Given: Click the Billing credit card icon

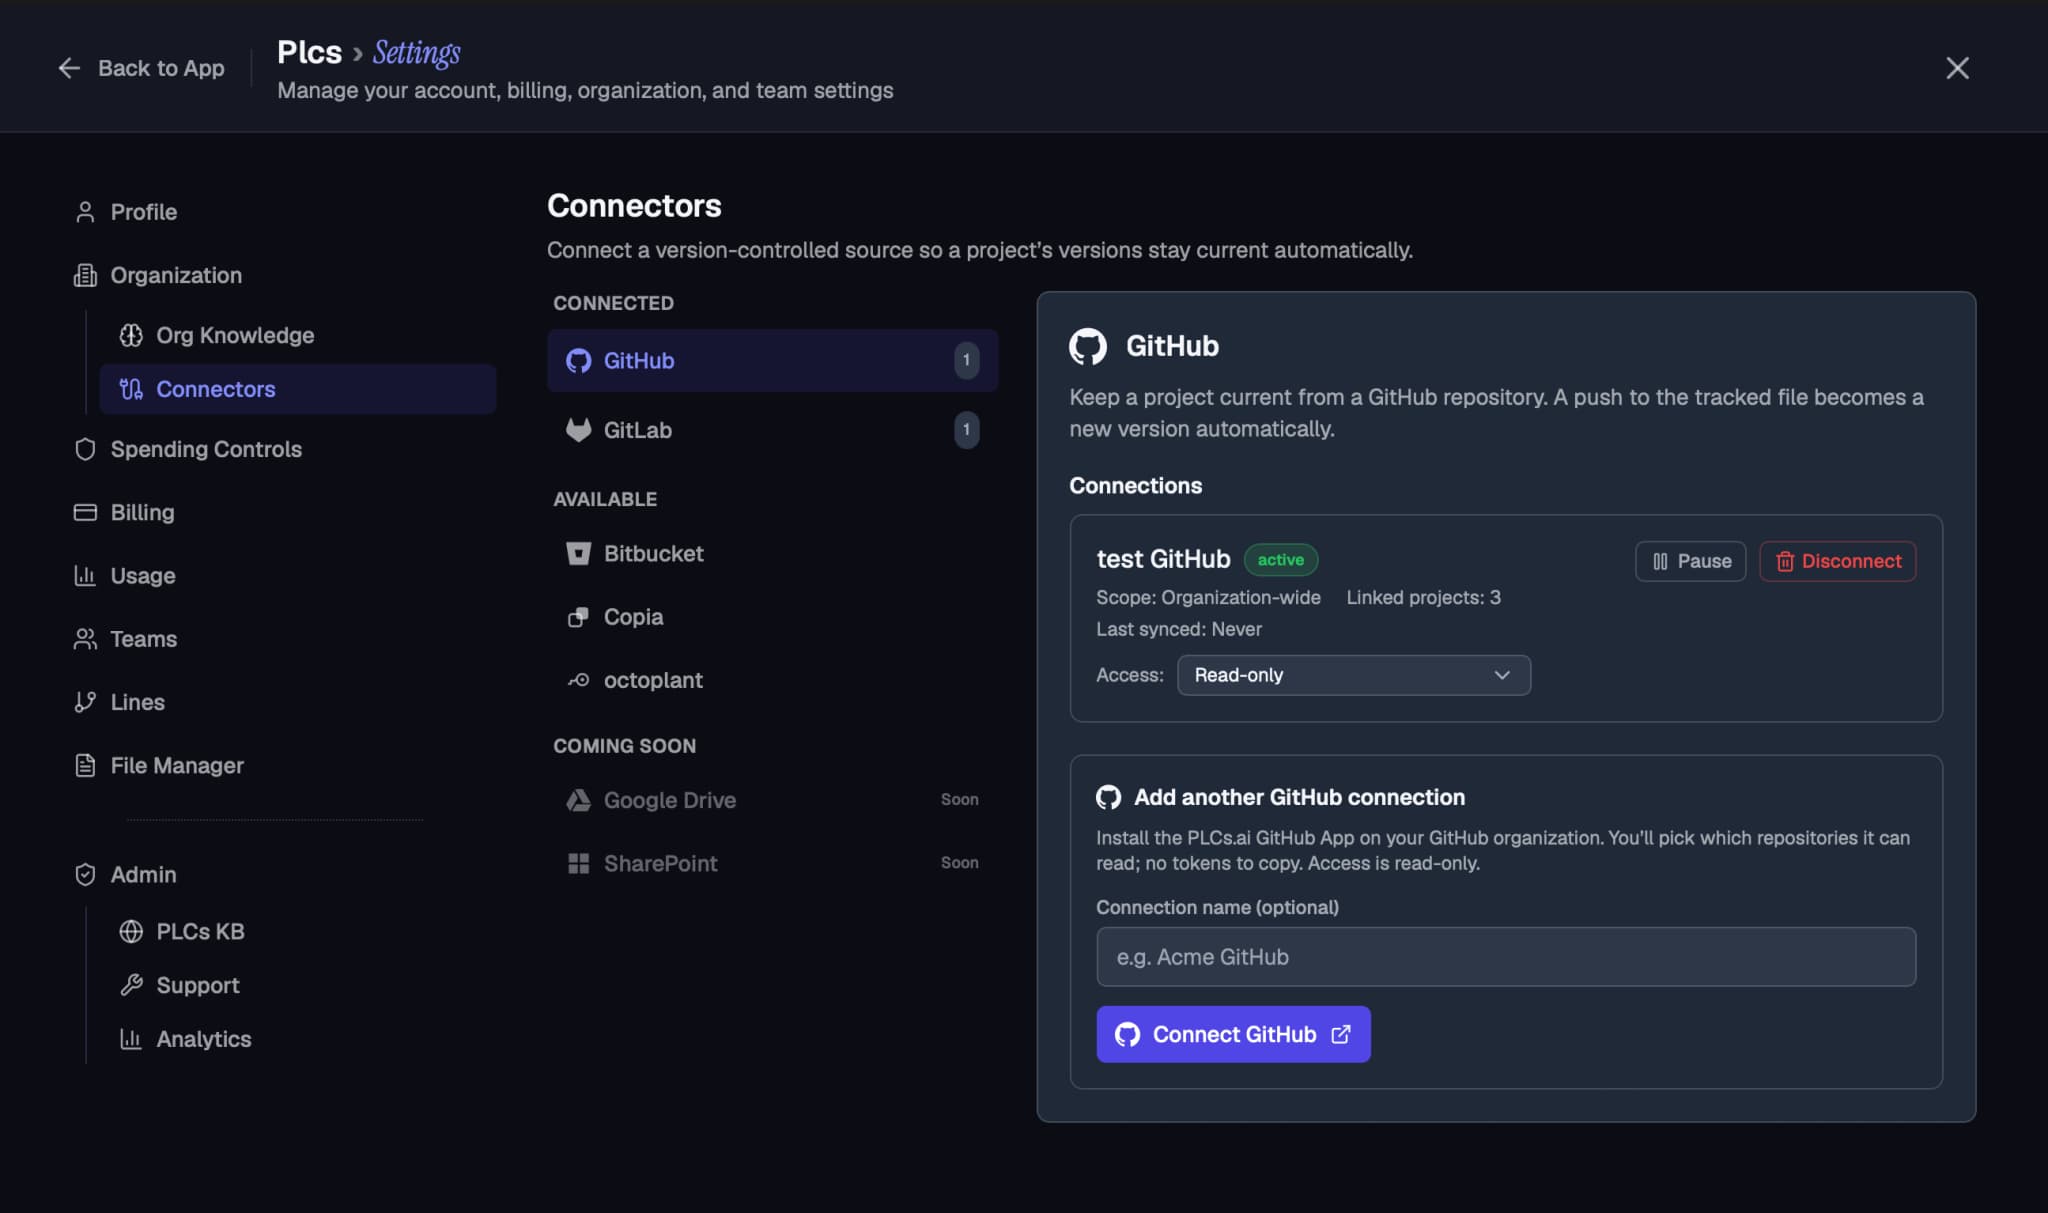Looking at the screenshot, I should tap(85, 512).
